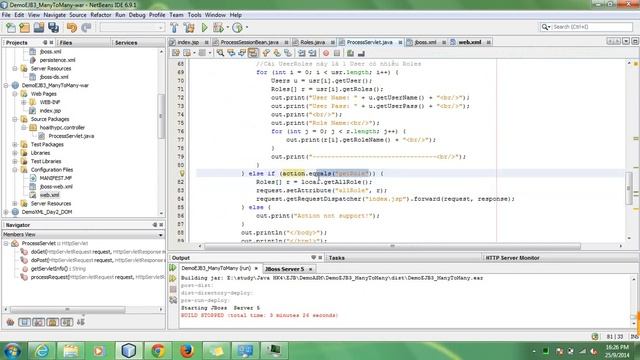Open the Windows Start menu
This screenshot has height=360, width=640.
(x=13, y=351)
